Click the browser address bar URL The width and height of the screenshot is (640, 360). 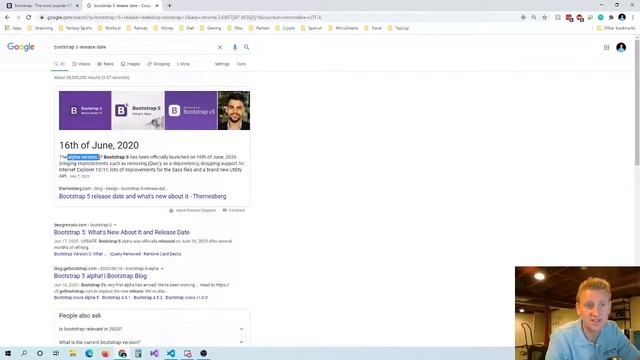[x=184, y=18]
